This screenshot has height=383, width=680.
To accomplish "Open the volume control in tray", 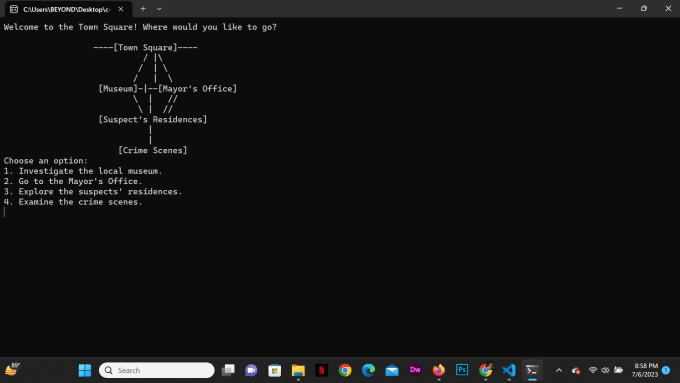I will (x=605, y=370).
